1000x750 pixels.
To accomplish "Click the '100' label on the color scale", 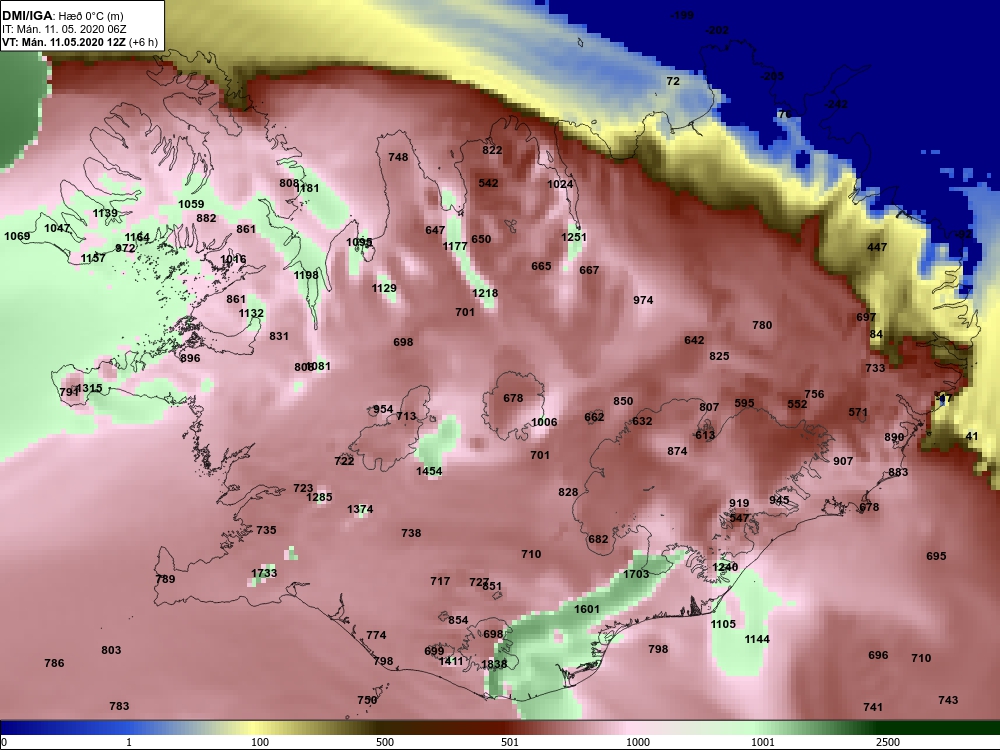I will (260, 742).
